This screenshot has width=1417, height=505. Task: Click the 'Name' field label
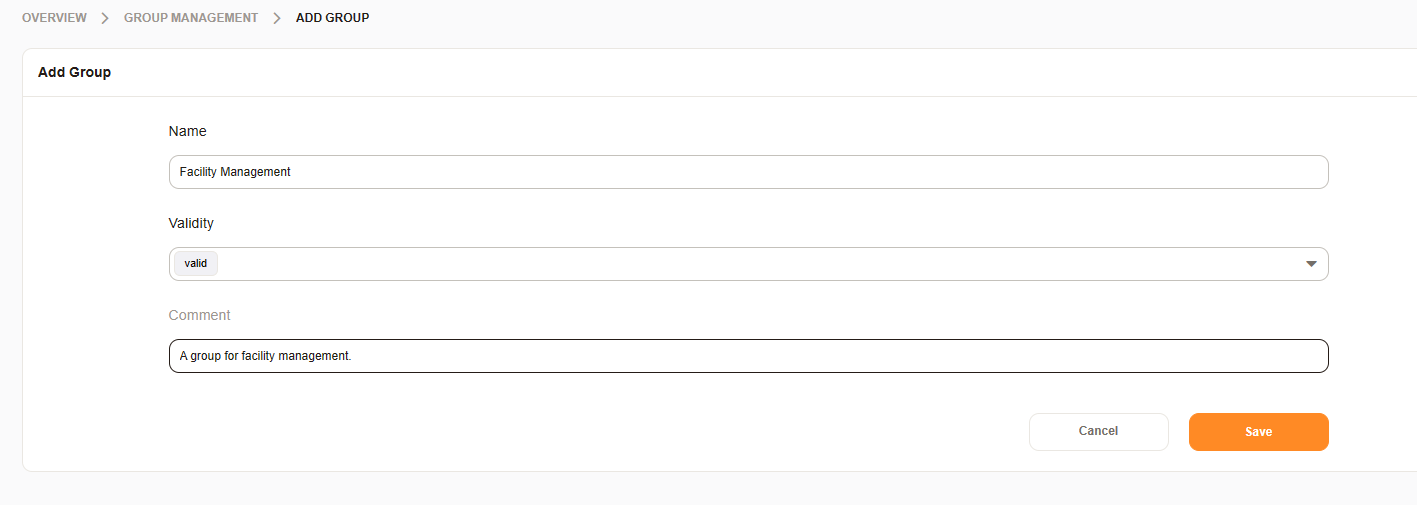(188, 131)
